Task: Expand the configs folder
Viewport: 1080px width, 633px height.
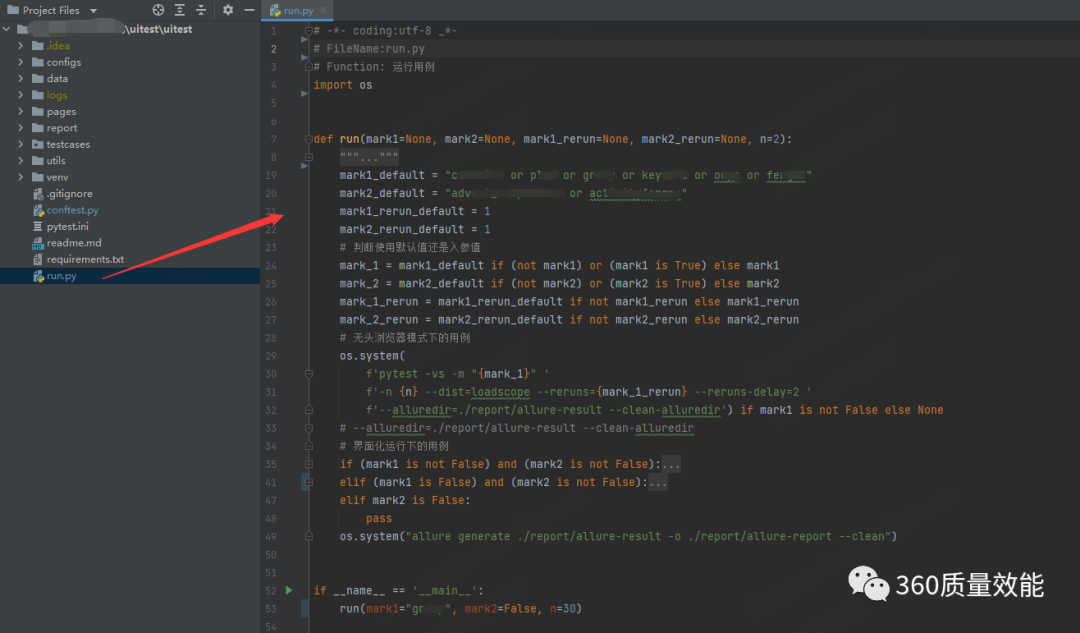Action: click(x=21, y=62)
